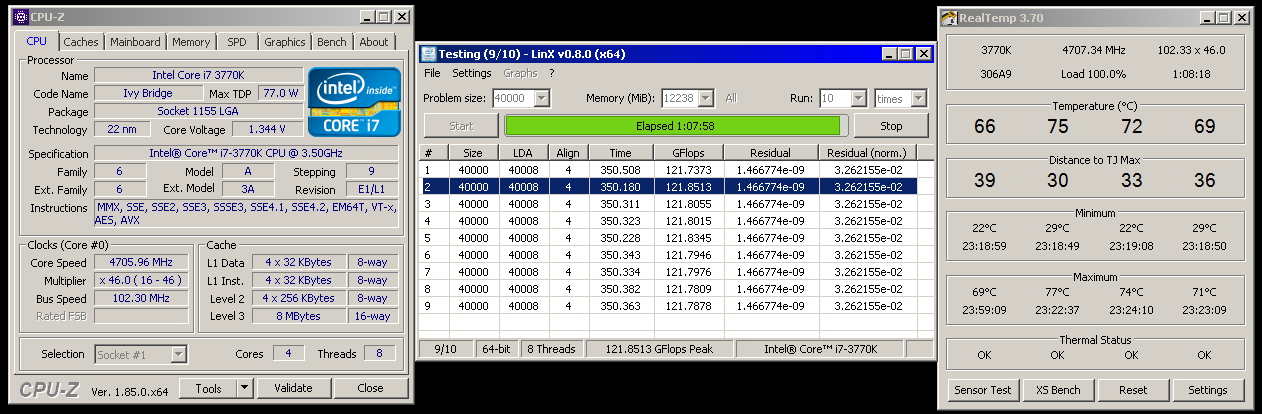Select the CPU tab in CPU-Z

37,41
